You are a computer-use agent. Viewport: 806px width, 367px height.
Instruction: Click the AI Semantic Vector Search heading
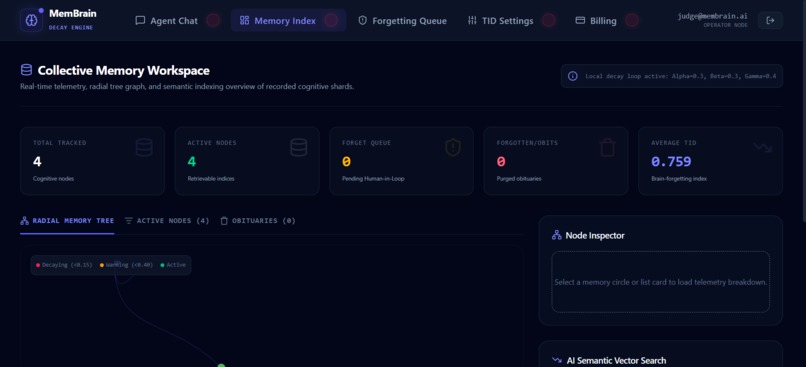pyautogui.click(x=616, y=360)
